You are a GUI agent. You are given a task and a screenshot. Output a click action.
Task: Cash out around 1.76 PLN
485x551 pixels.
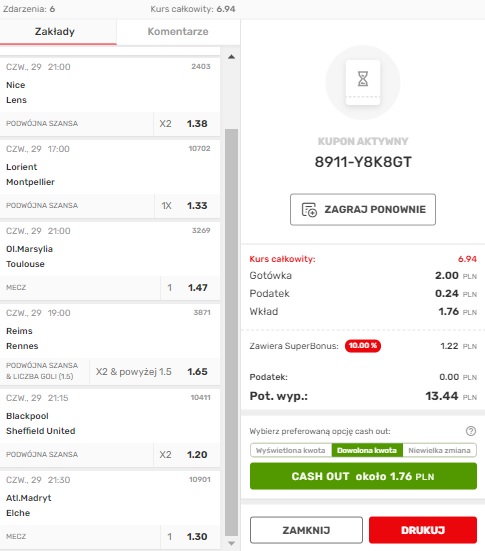click(x=363, y=476)
